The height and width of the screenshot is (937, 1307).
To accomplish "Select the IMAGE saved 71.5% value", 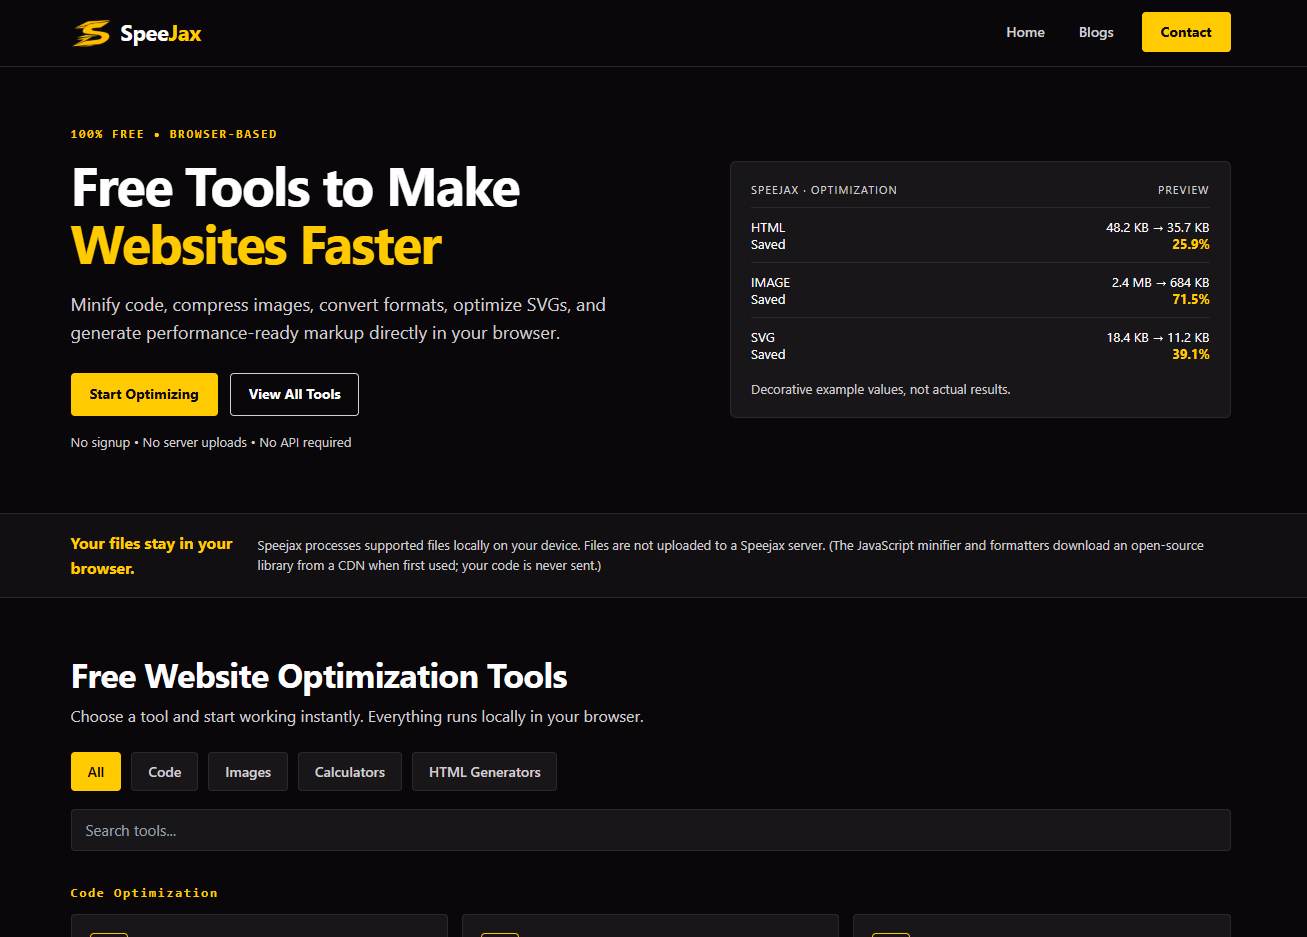I will [1190, 300].
